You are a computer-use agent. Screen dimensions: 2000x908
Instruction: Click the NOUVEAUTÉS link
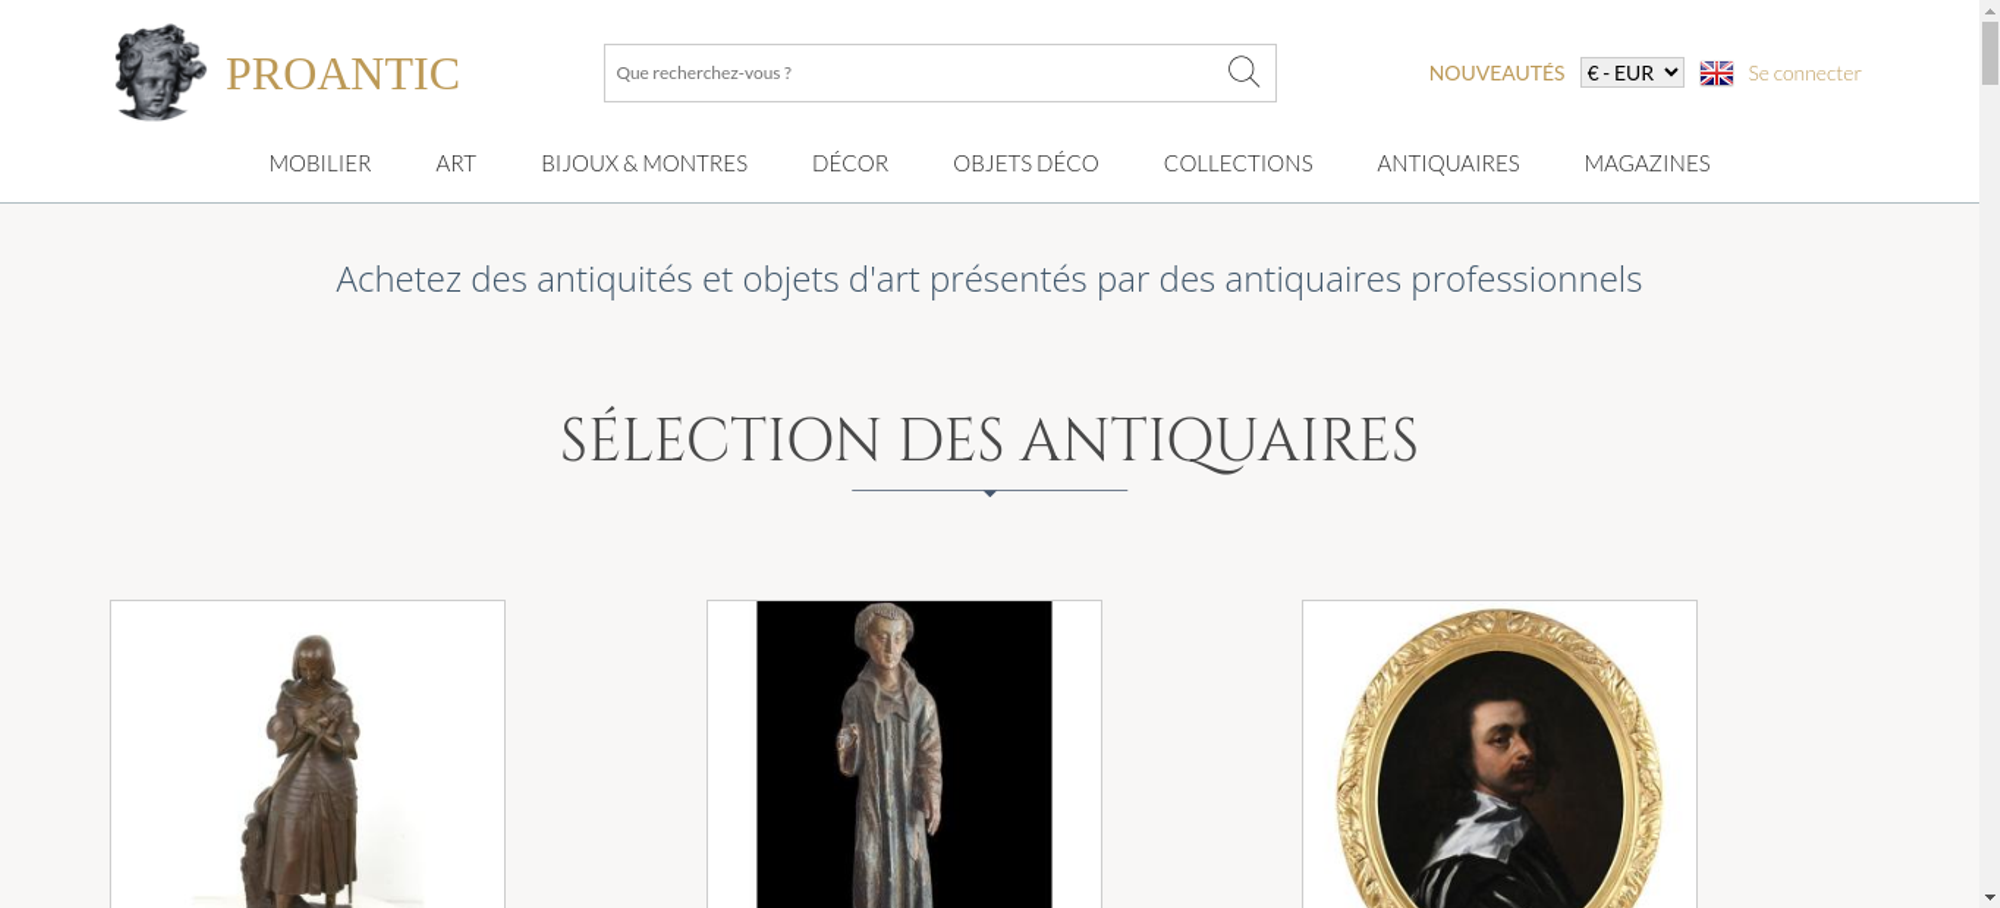pos(1496,73)
